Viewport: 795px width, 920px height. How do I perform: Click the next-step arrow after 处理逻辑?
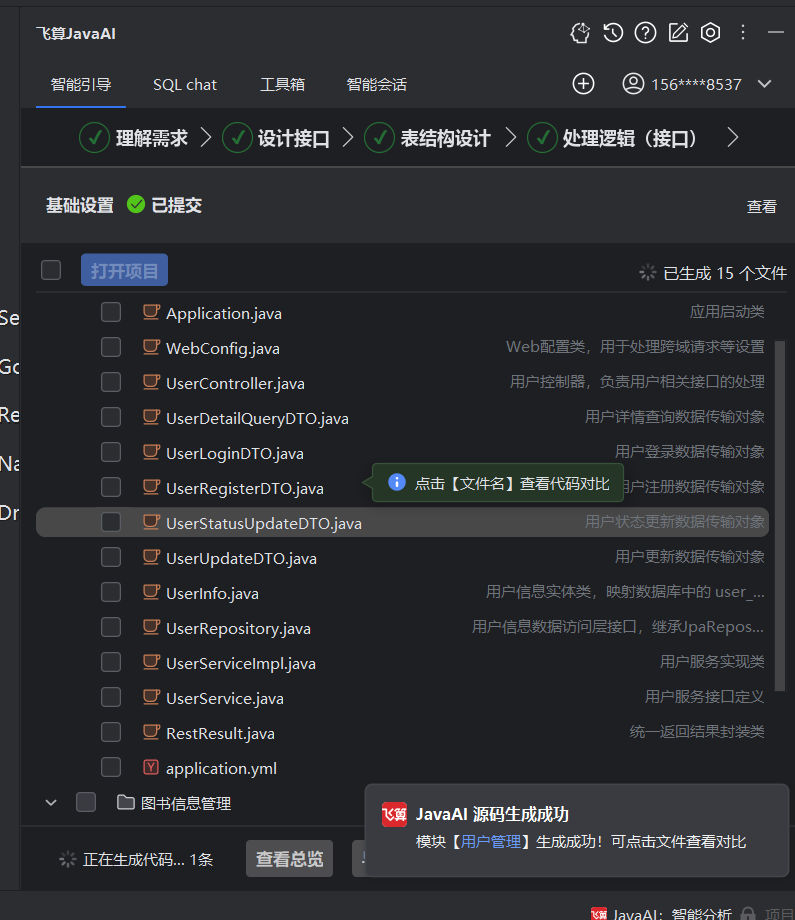732,138
